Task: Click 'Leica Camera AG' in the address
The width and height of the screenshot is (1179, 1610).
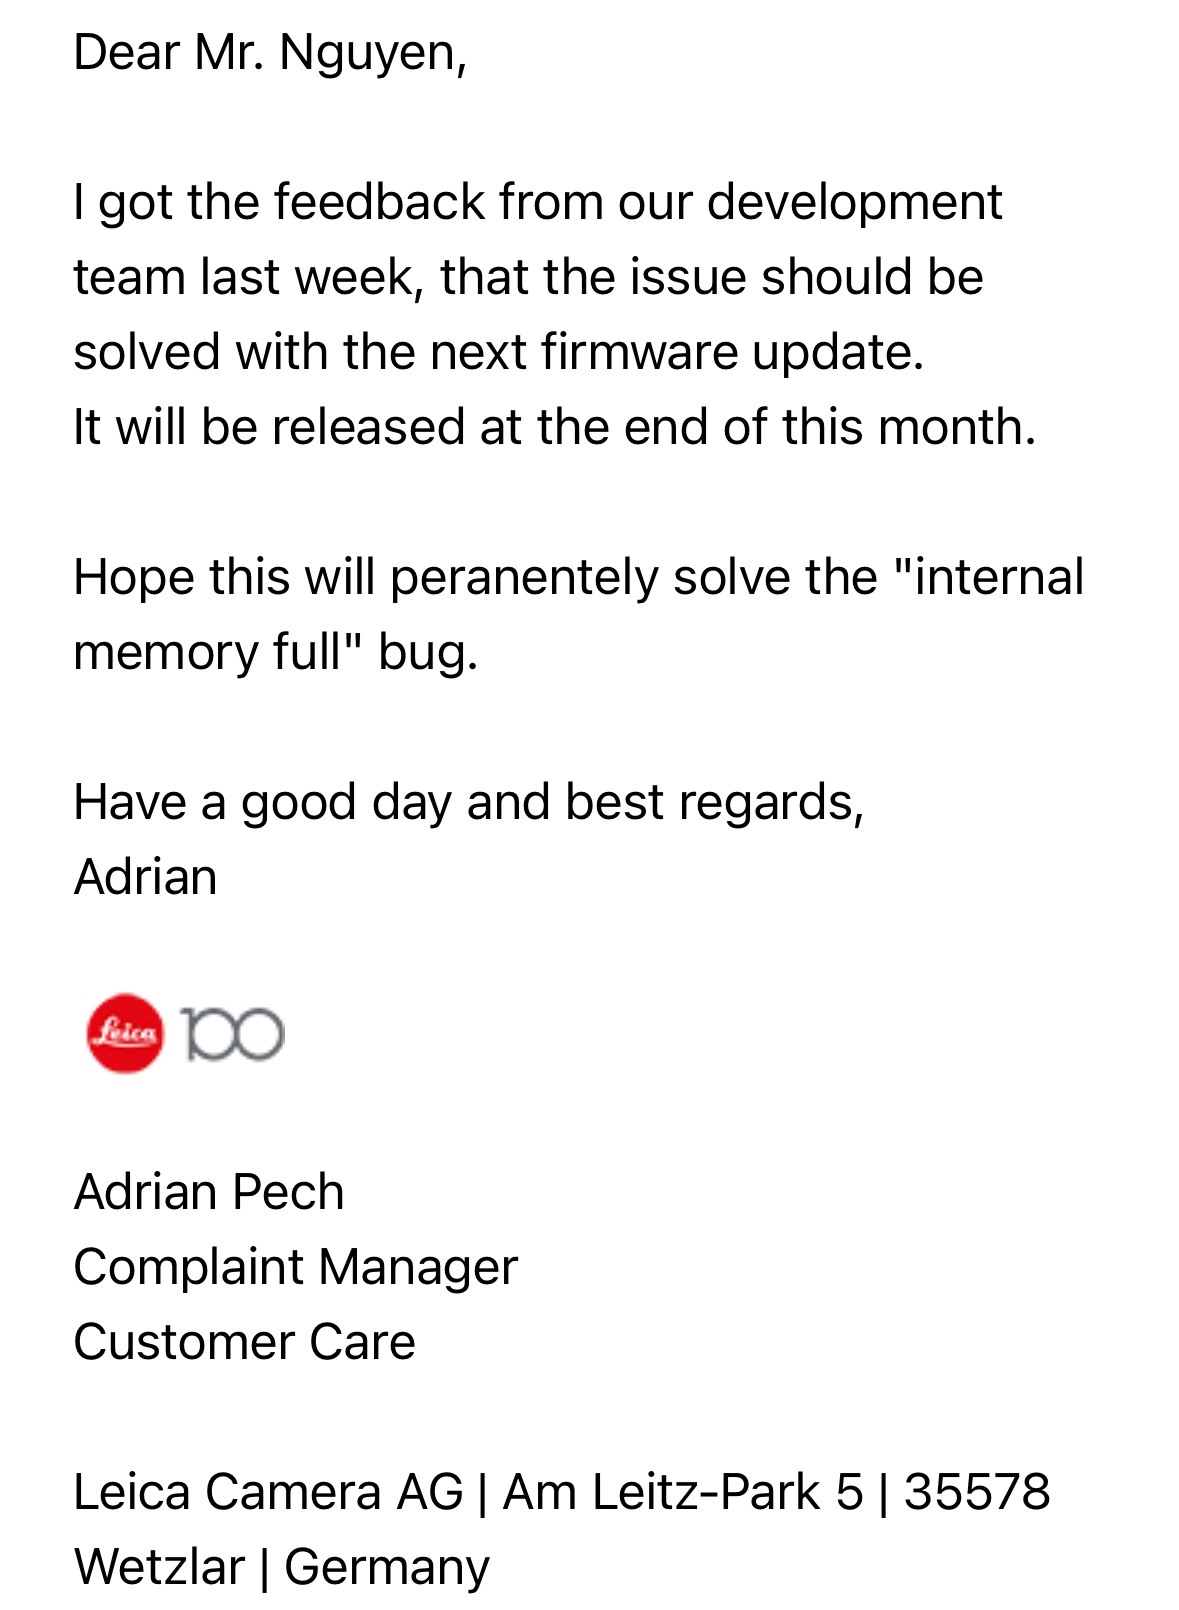Action: [x=268, y=1492]
